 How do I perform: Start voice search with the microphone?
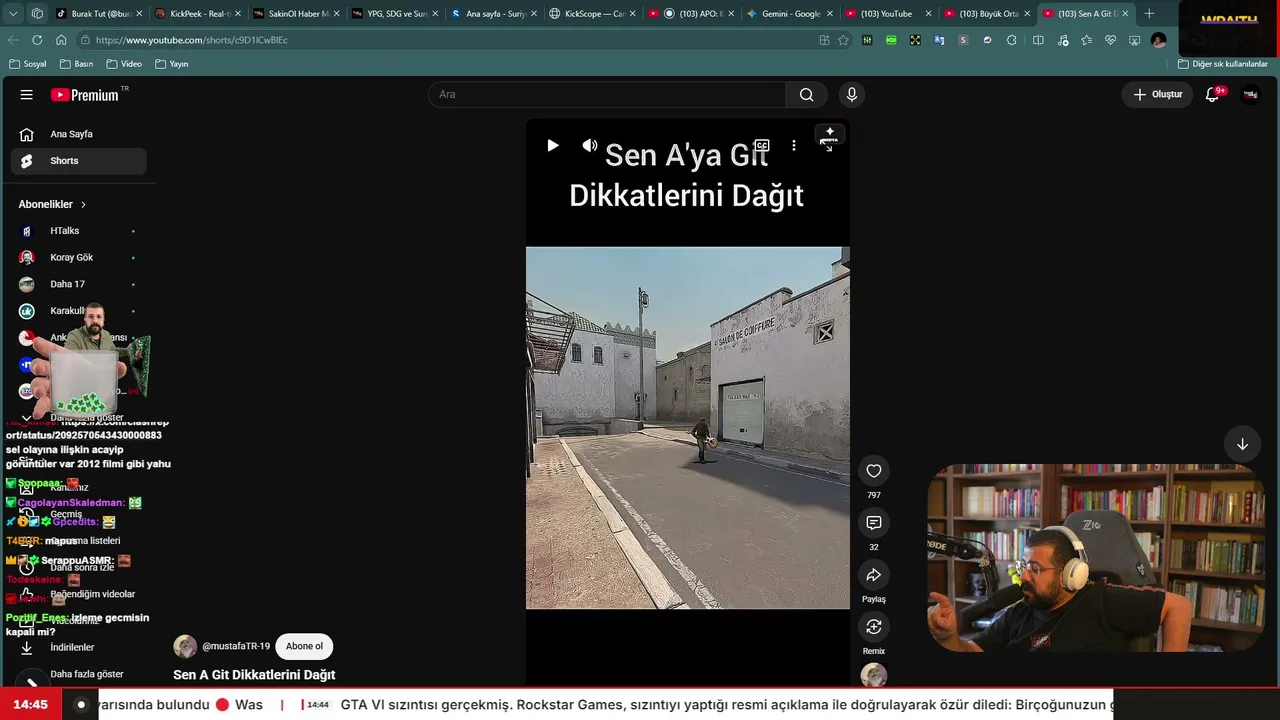(x=852, y=95)
